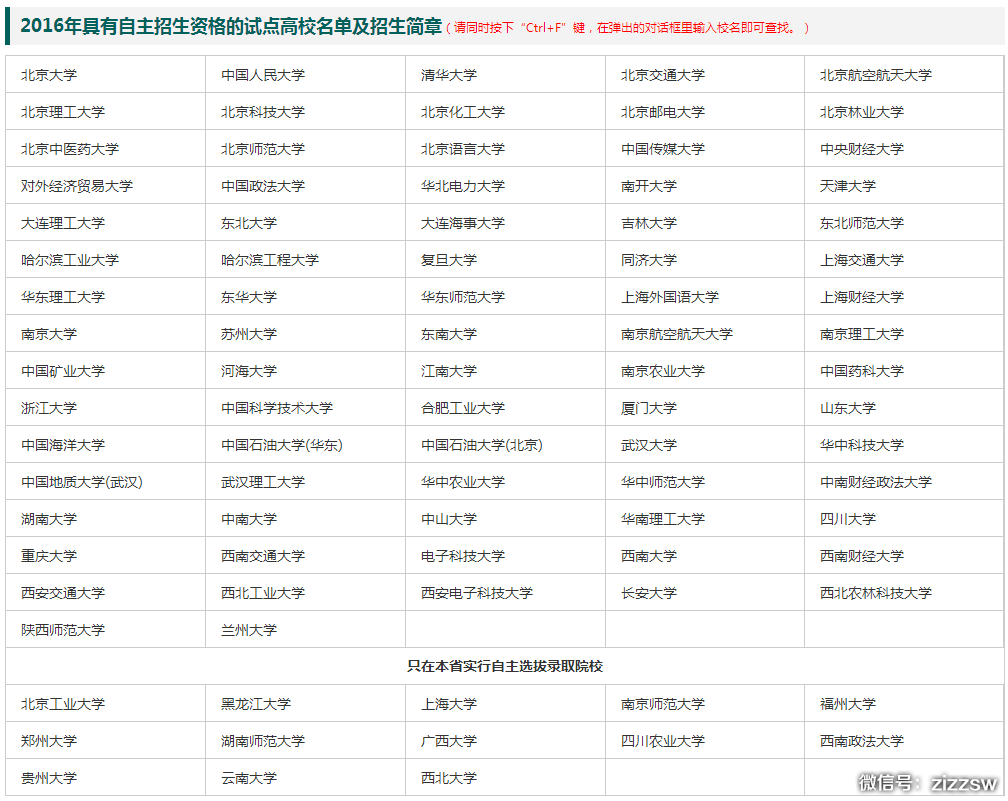
Task: Open 重庆大学 entry
Action: [49, 555]
